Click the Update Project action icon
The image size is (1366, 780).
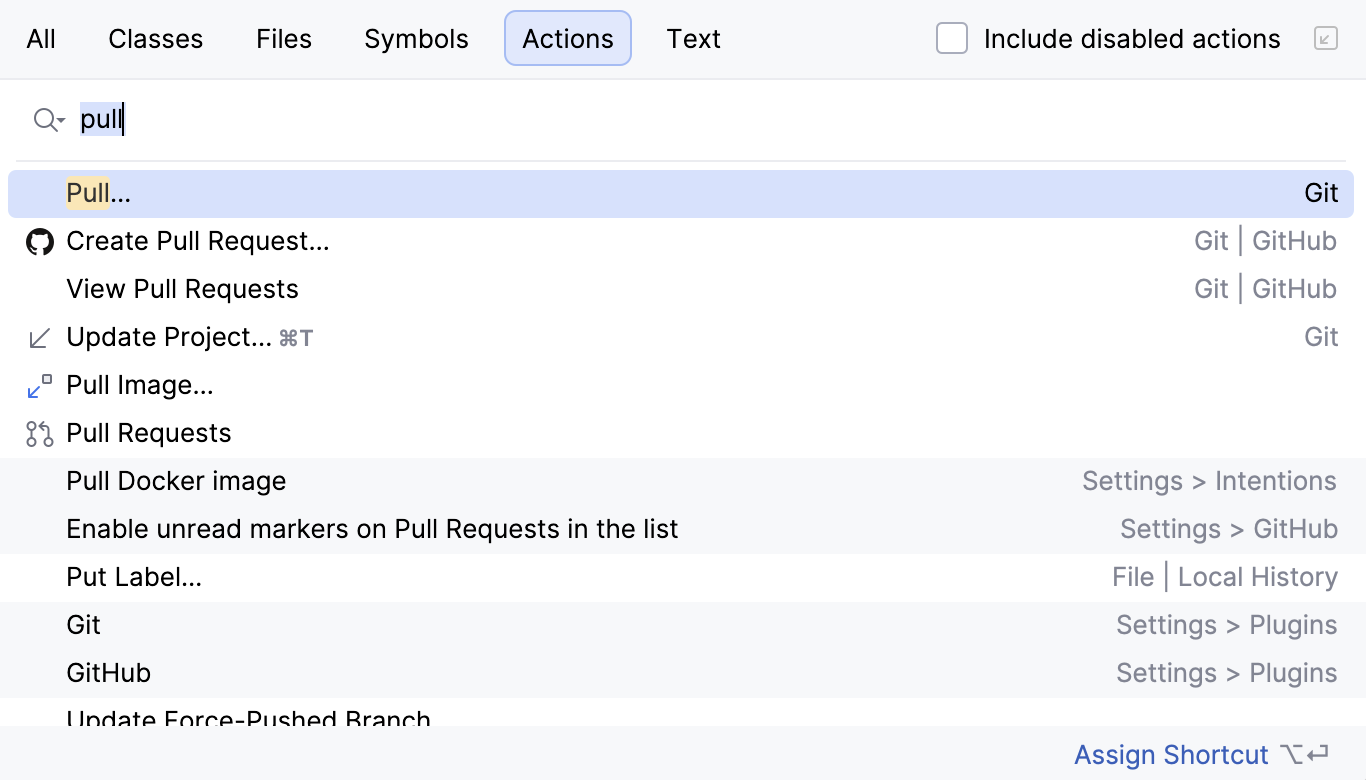39,337
